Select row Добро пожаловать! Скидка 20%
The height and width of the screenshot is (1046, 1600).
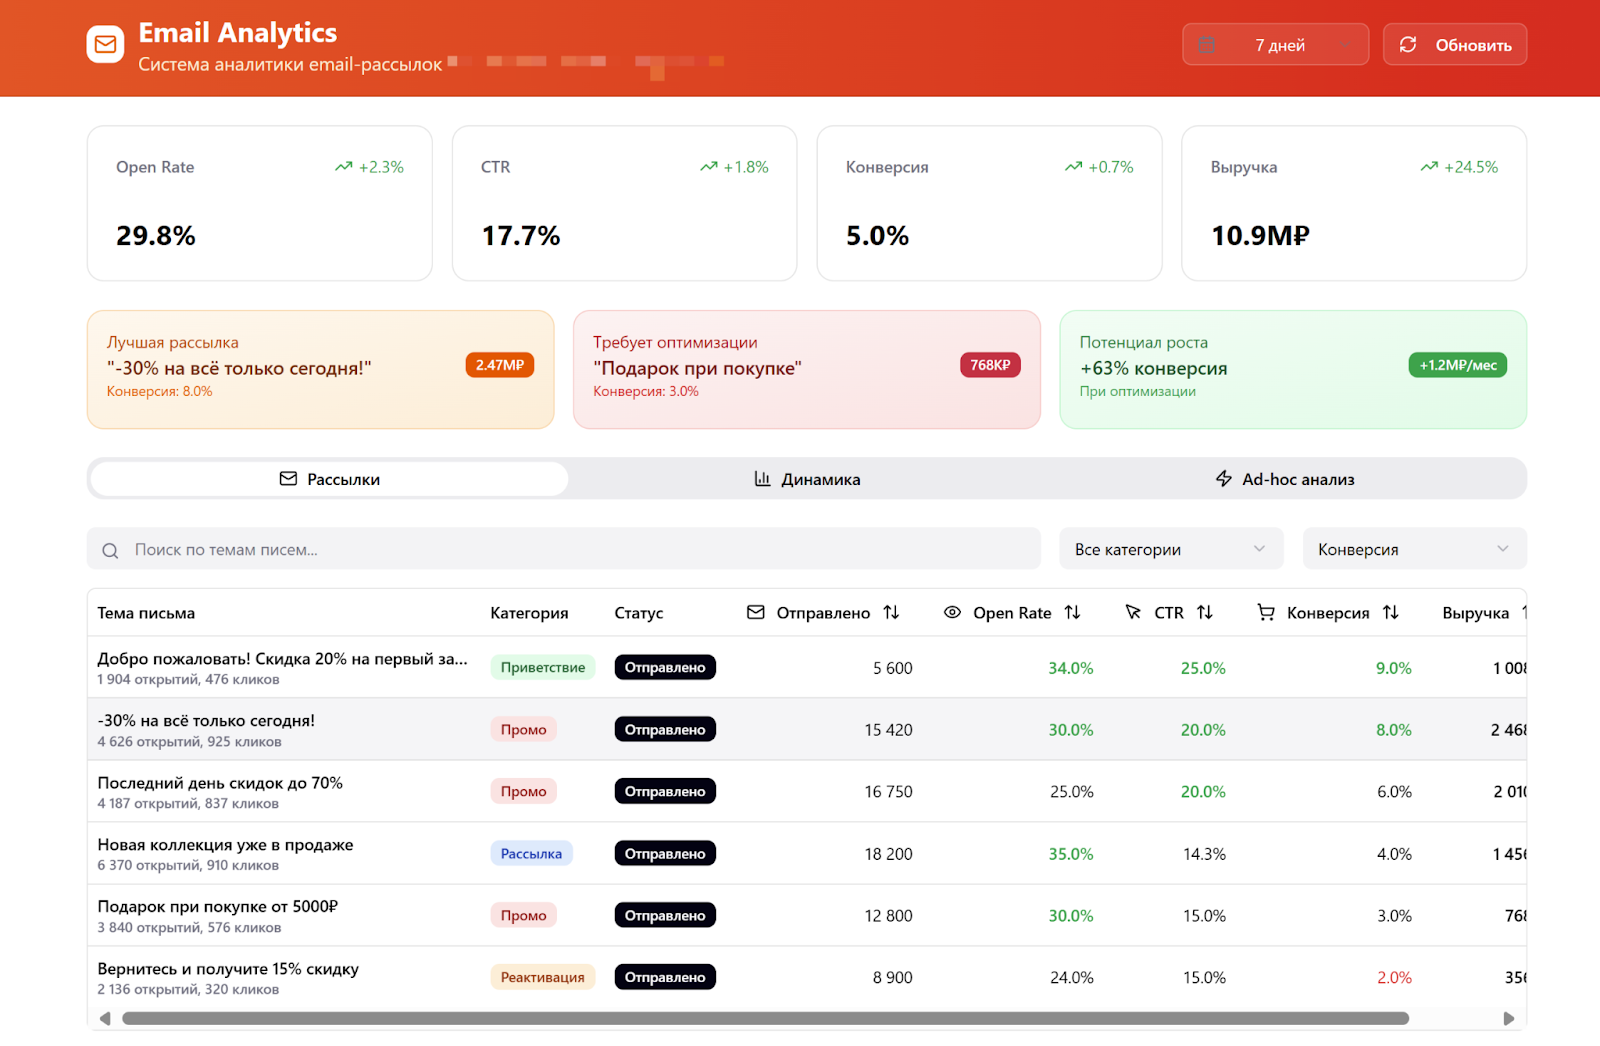pyautogui.click(x=807, y=667)
